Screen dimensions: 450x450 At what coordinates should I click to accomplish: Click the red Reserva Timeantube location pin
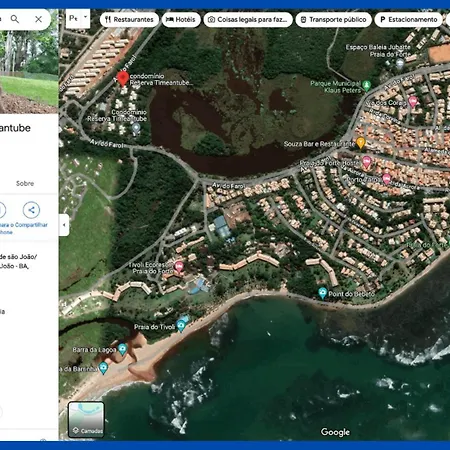click(x=123, y=79)
